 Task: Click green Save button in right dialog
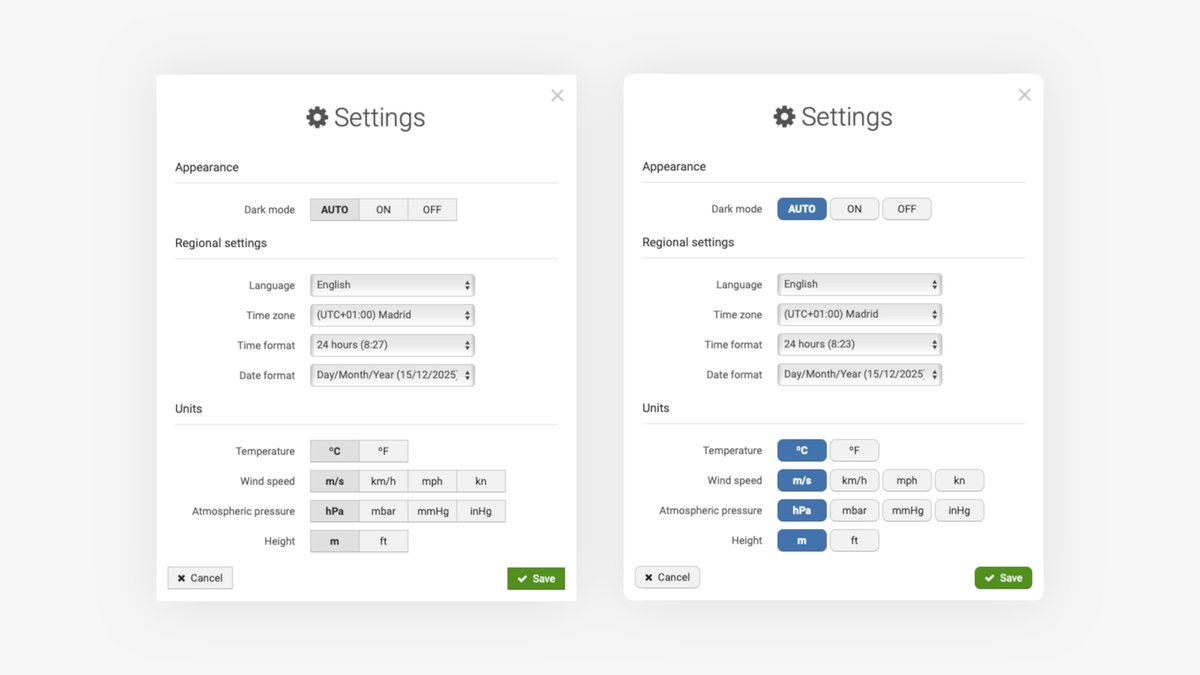[x=1003, y=578]
